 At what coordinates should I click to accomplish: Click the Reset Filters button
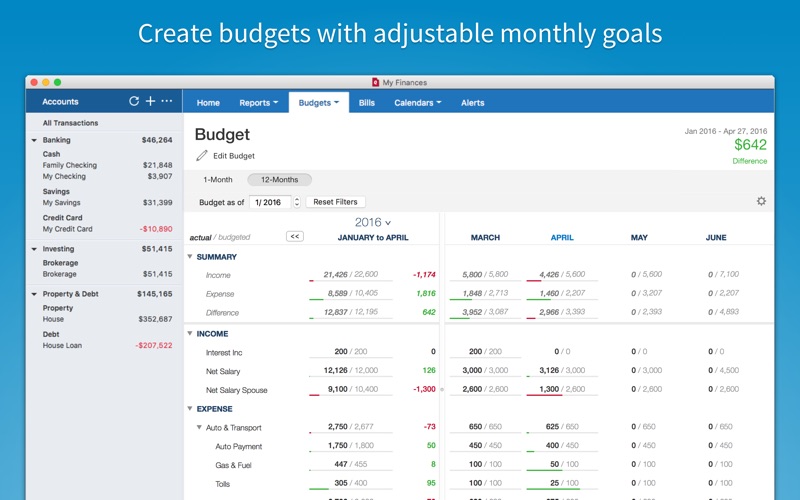pyautogui.click(x=335, y=202)
